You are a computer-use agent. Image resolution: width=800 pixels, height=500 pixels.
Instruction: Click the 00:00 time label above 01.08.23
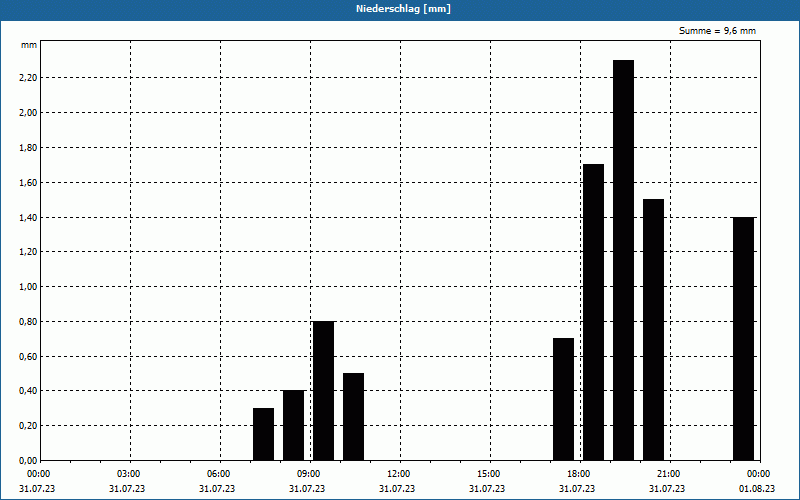tap(759, 474)
